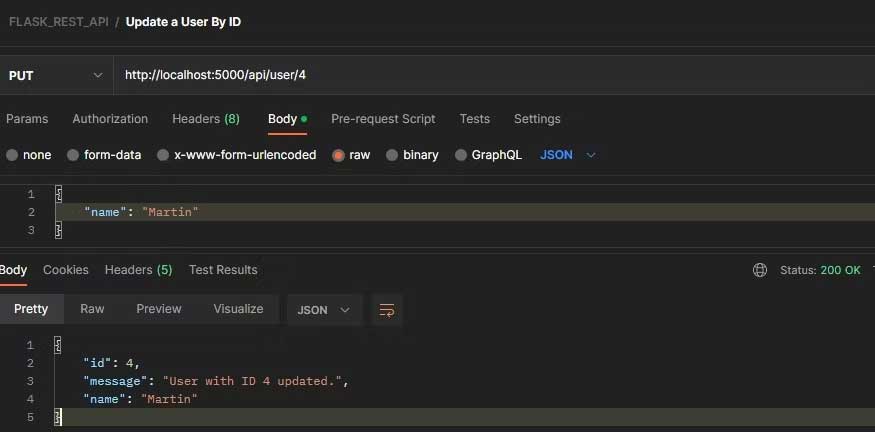Click the Raw response view button

(92, 309)
